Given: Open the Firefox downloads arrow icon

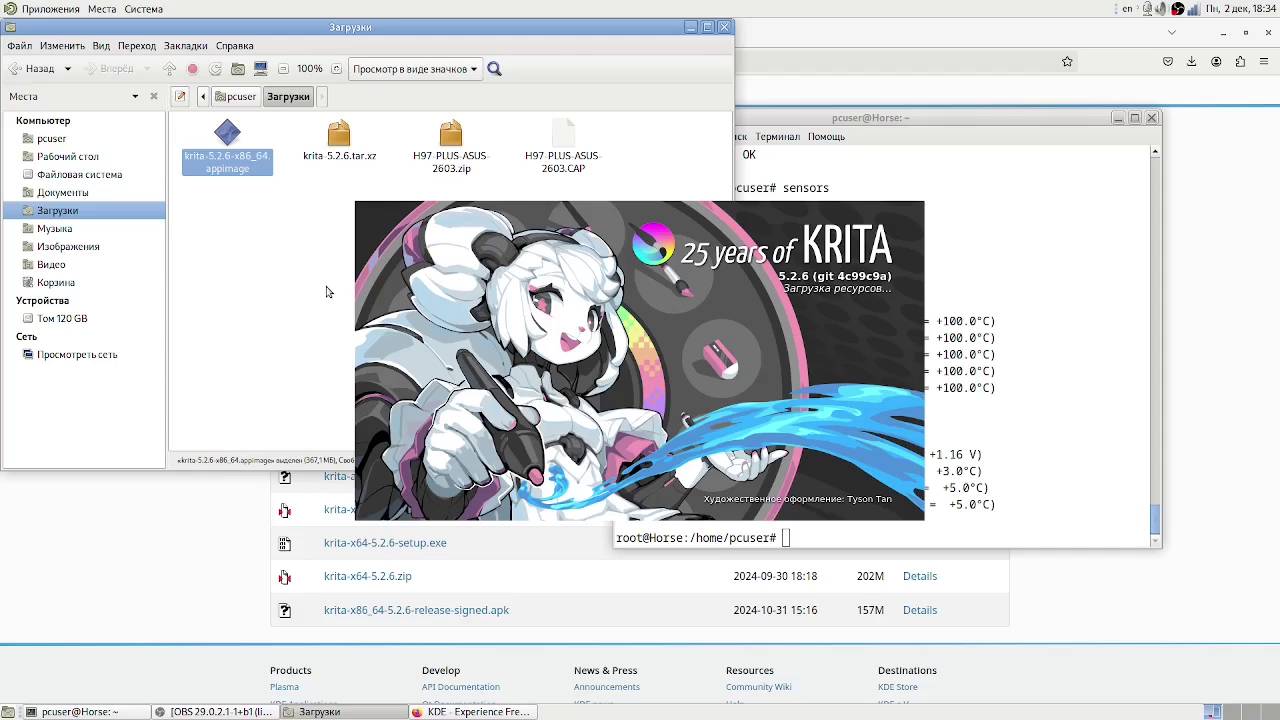Looking at the screenshot, I should pos(1191,61).
